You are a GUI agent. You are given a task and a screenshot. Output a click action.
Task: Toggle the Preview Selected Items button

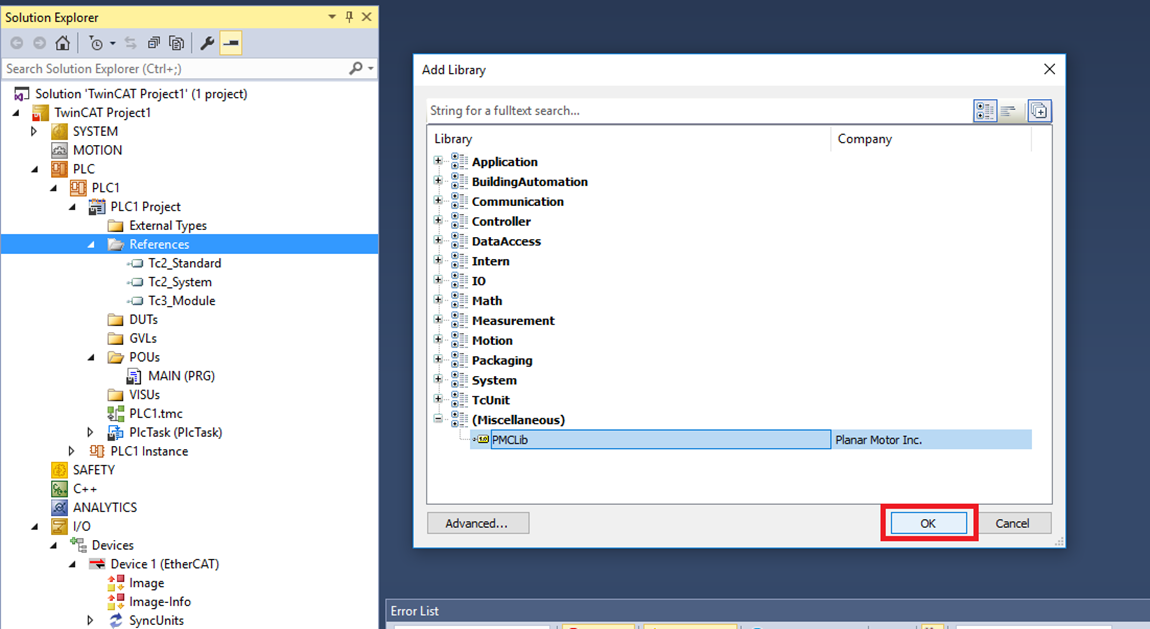(x=231, y=43)
